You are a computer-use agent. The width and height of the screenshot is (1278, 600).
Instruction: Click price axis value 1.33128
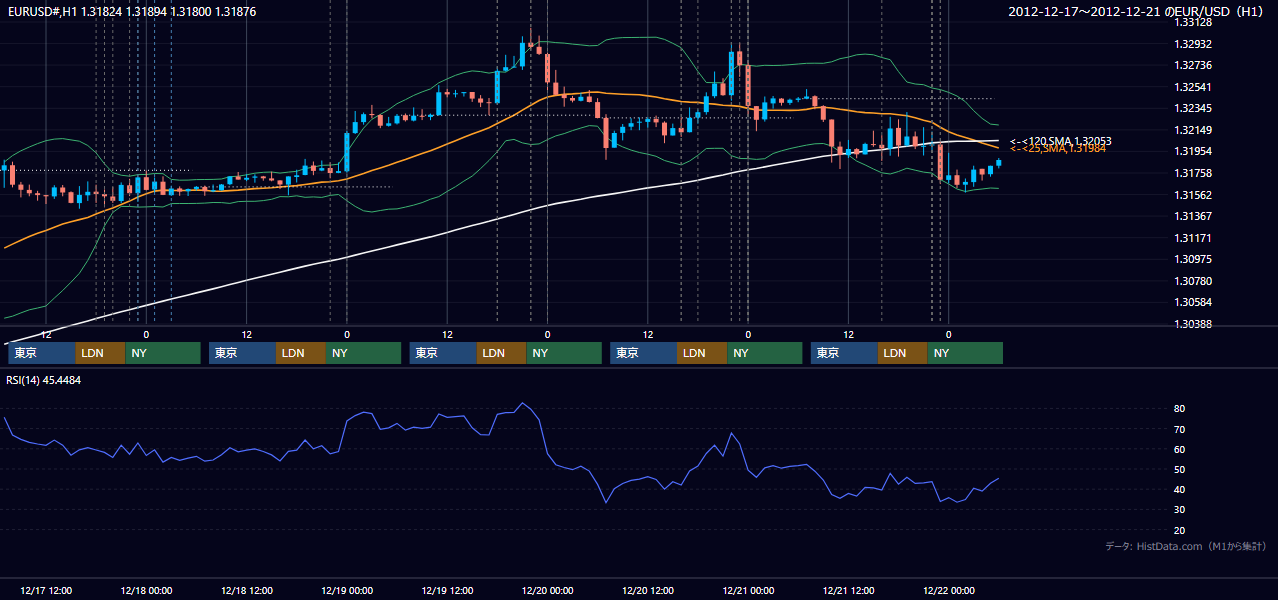pyautogui.click(x=1193, y=23)
